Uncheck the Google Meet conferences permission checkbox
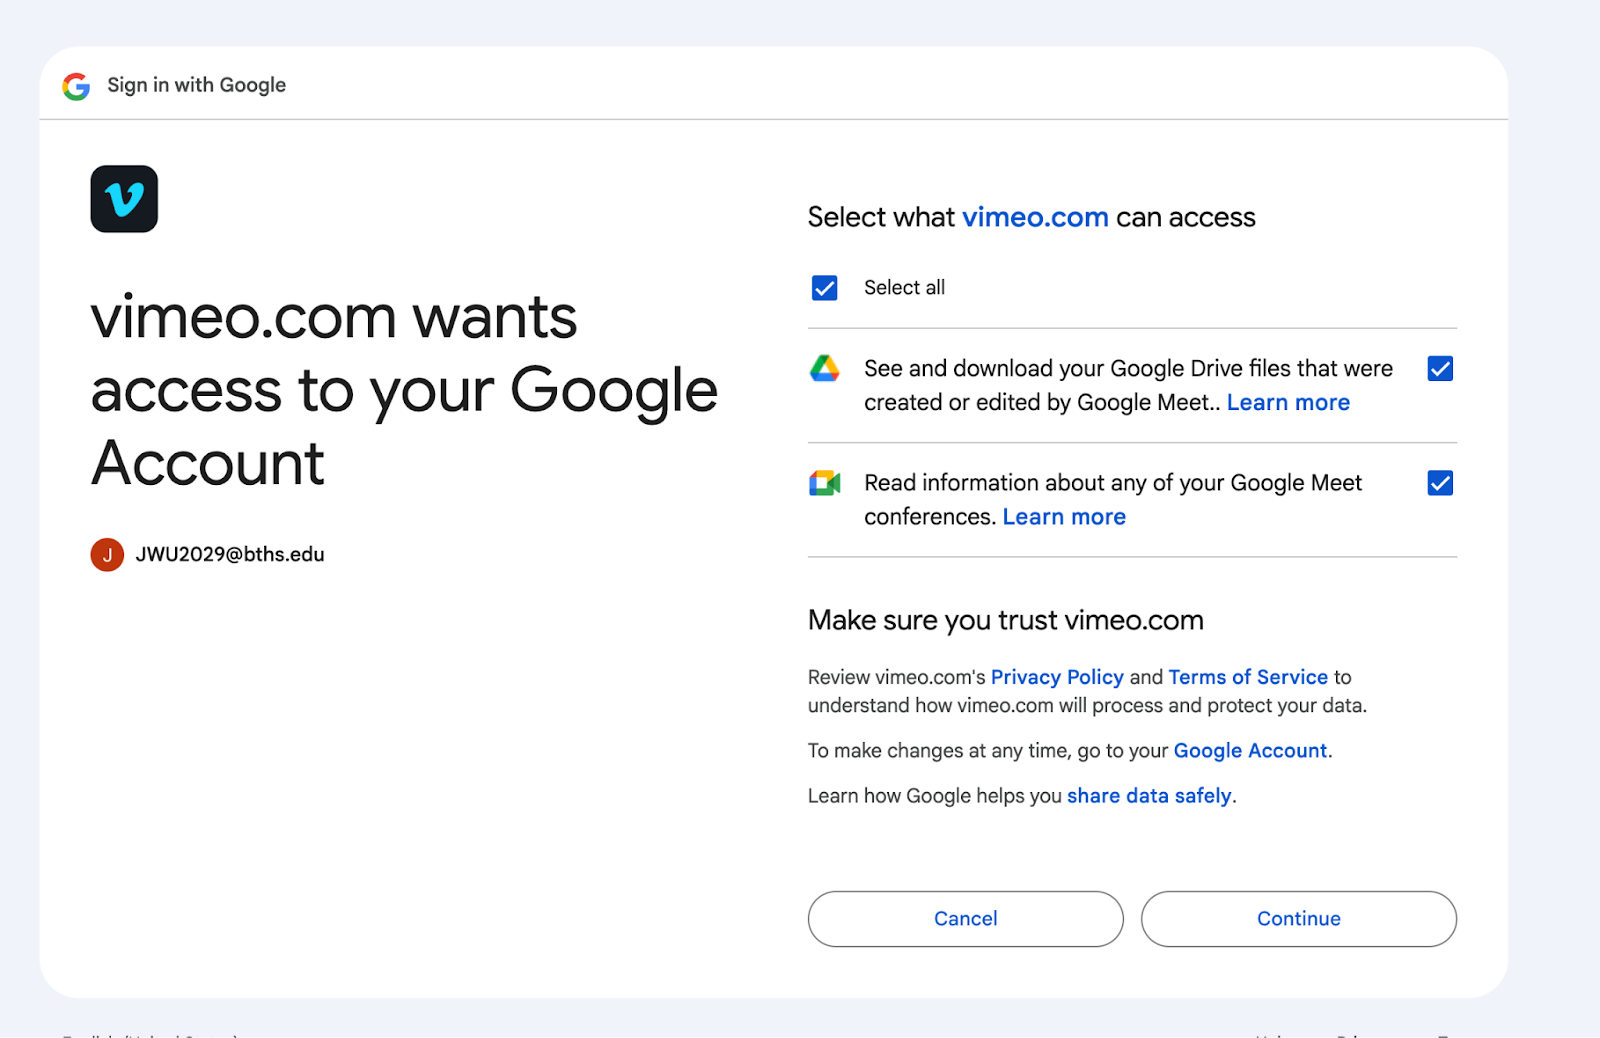Screen dimensions: 1600x1038 click(1440, 484)
